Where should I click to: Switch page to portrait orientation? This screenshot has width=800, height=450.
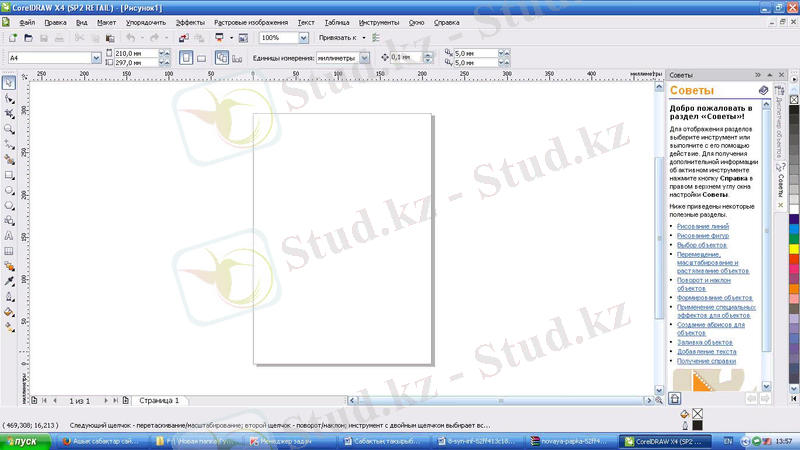click(x=186, y=58)
